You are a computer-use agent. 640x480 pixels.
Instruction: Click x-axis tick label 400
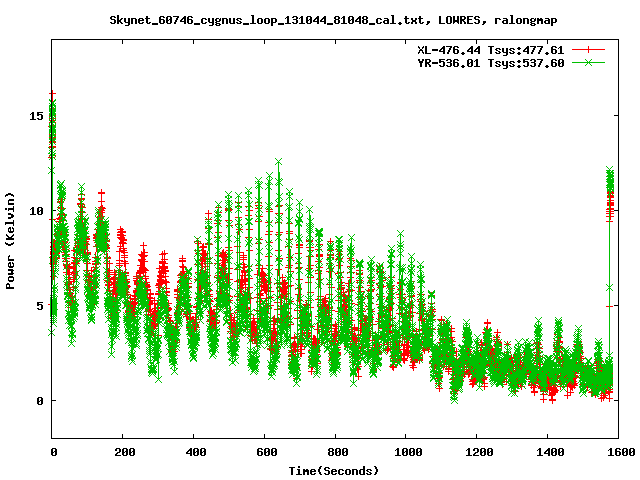(196, 452)
